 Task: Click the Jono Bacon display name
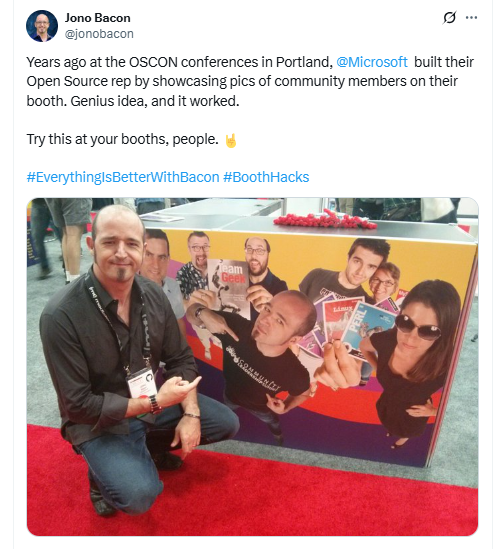97,18
